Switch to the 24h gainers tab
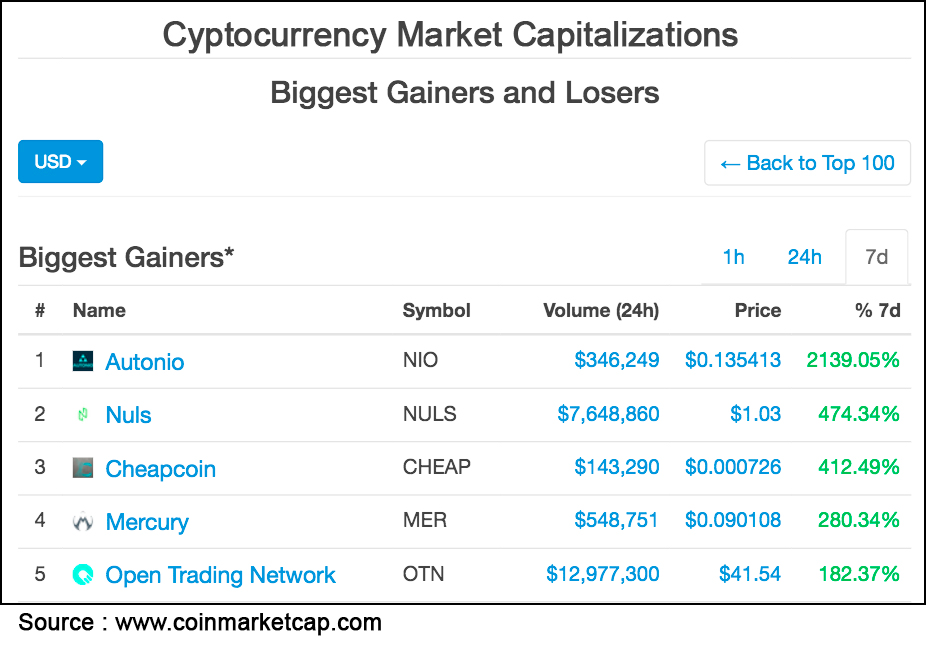Viewport: 926px width, 647px height. tap(804, 257)
